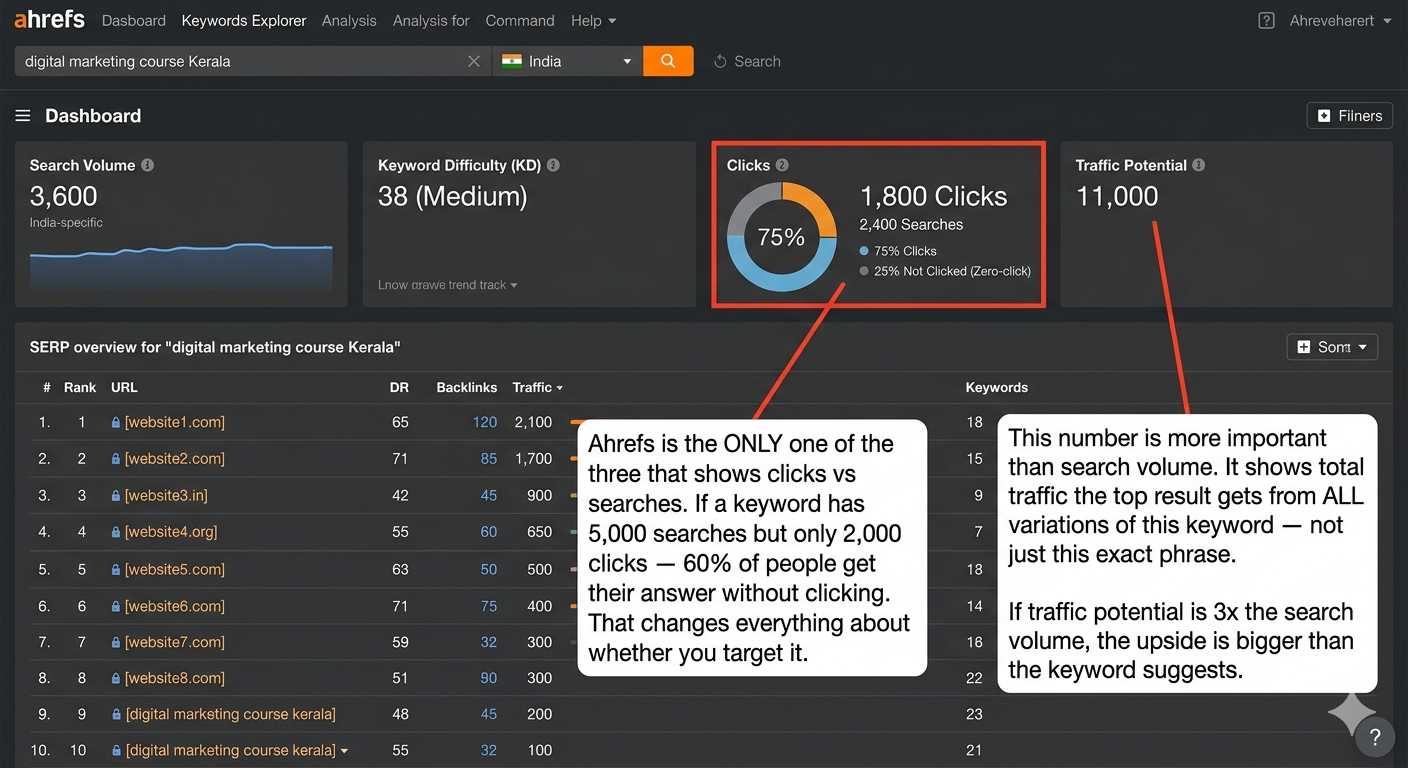
Task: Expand the Help menu
Action: click(x=593, y=20)
